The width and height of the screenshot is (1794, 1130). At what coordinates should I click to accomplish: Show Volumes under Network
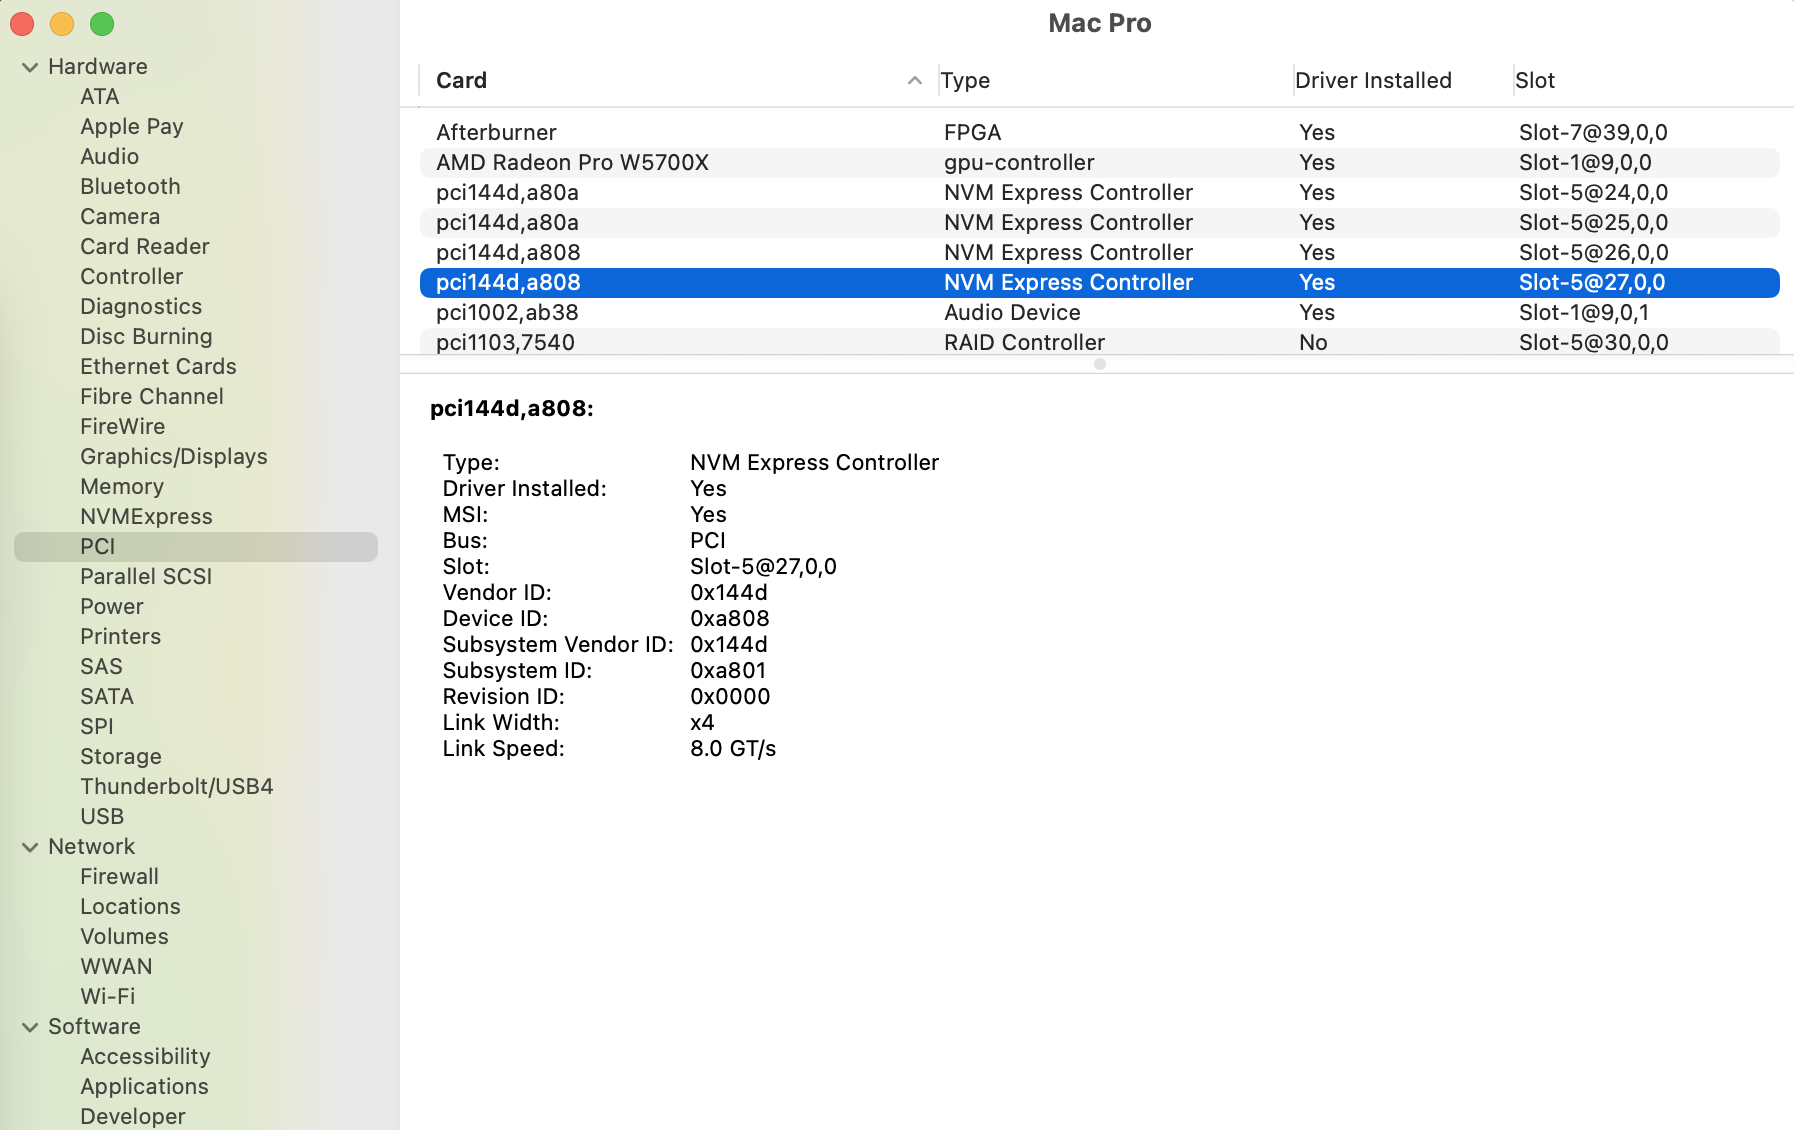pyautogui.click(x=124, y=937)
